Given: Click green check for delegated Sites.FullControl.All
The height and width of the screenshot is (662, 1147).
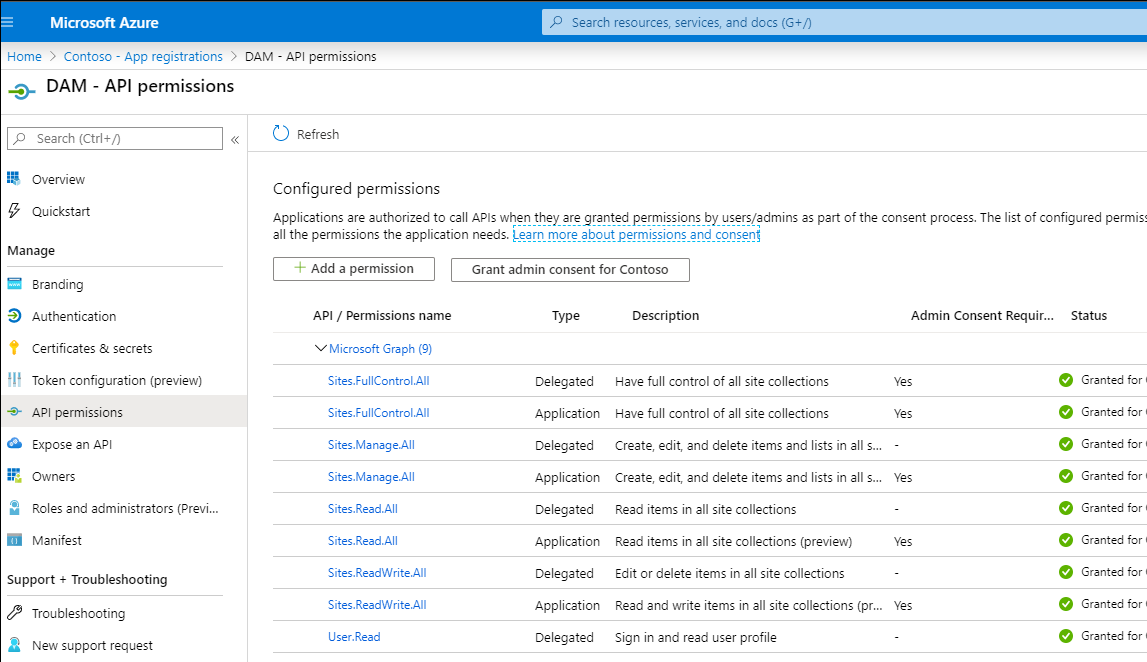Looking at the screenshot, I should pyautogui.click(x=1066, y=380).
